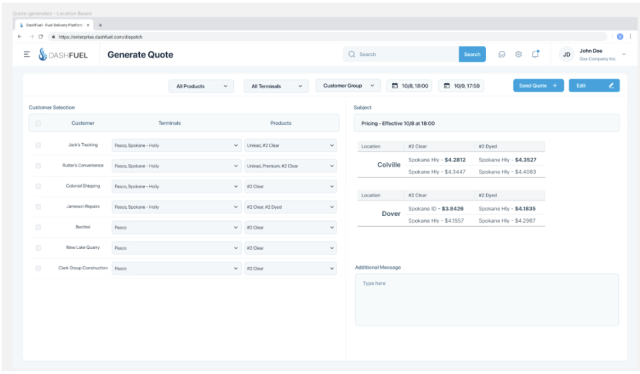Click the Products column header

pos(281,123)
